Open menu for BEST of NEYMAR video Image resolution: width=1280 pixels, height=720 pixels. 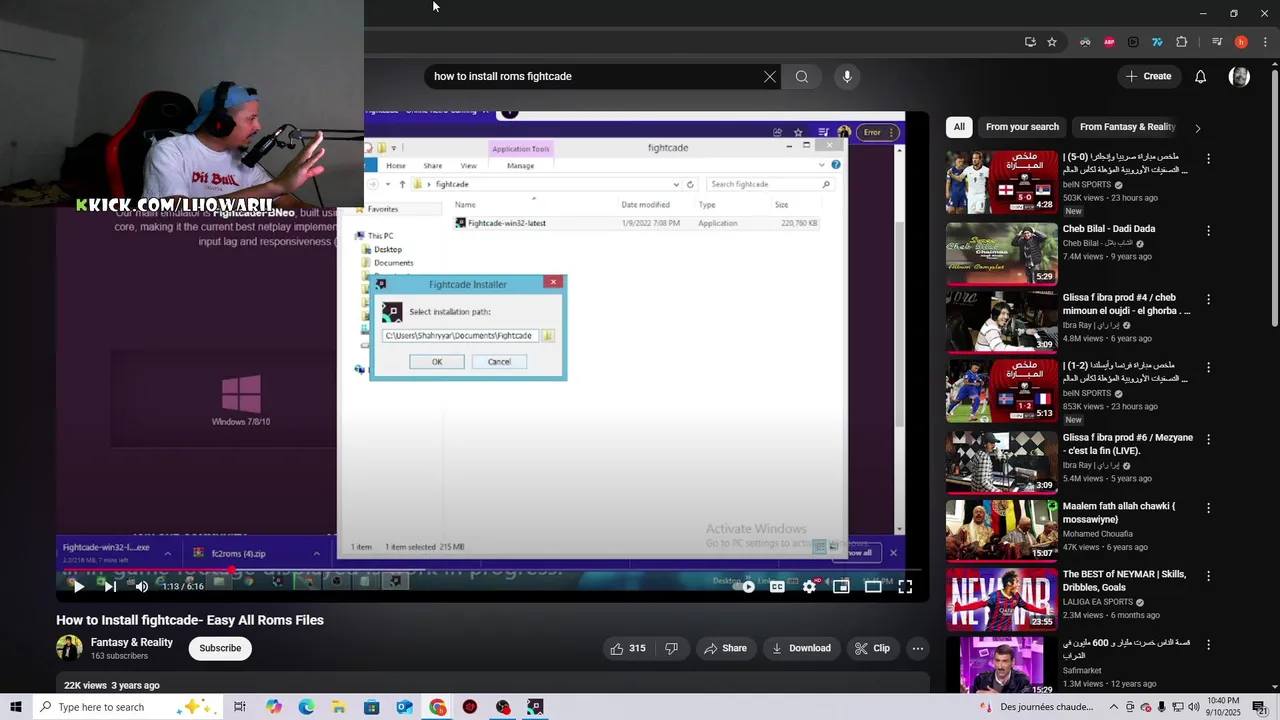(1208, 576)
